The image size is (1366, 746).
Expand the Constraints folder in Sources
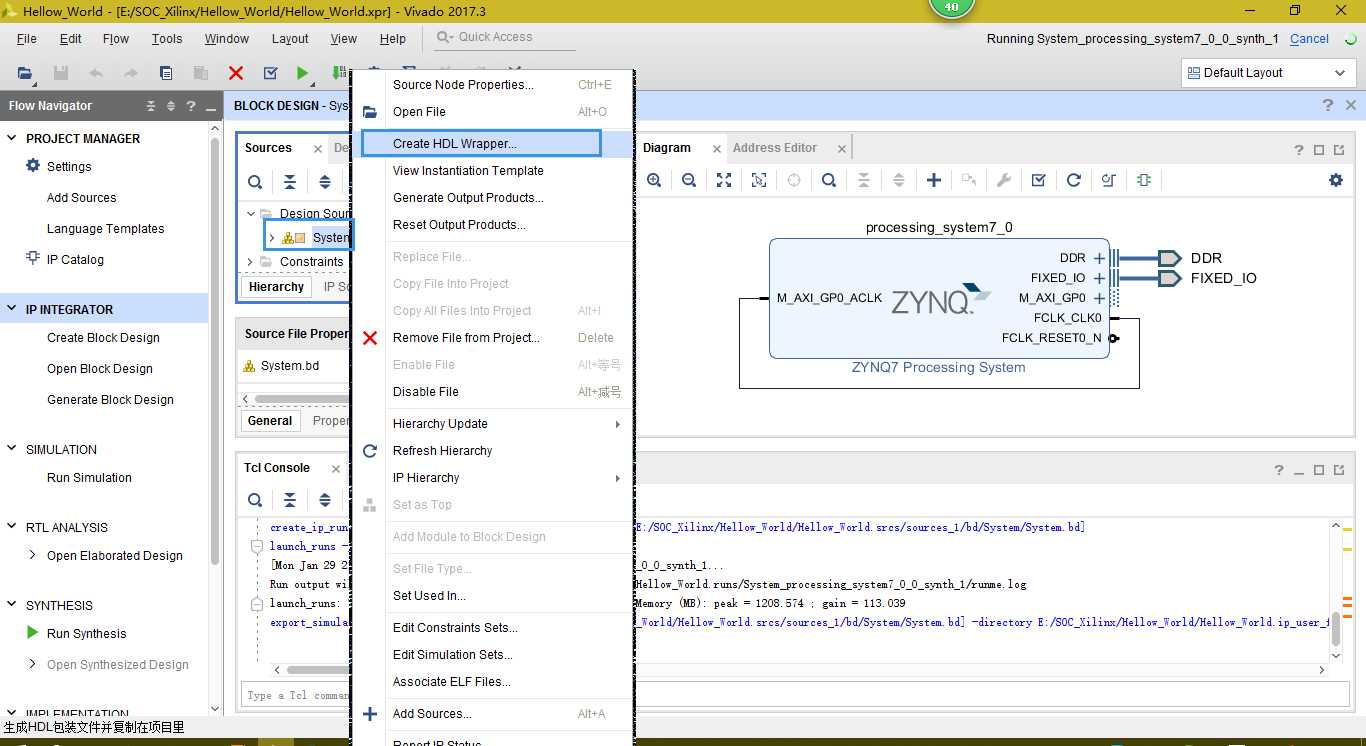point(250,262)
